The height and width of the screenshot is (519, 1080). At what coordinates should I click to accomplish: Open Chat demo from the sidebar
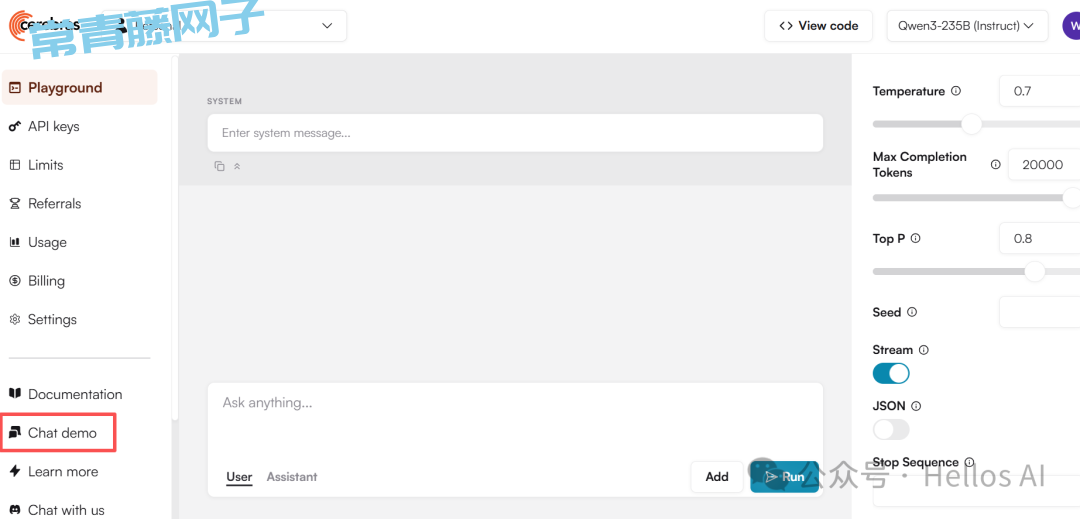(62, 433)
